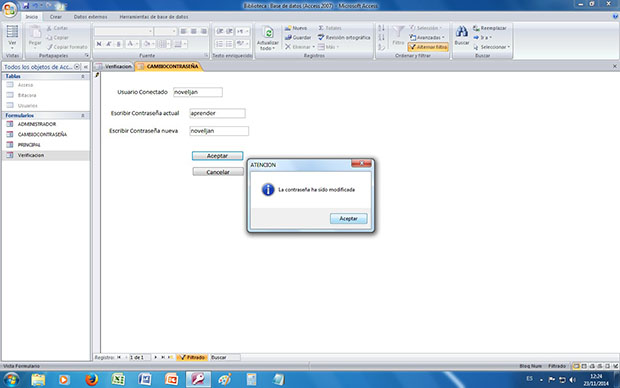Click the italic K formatting icon
The height and width of the screenshot is (388, 620).
(x=109, y=44)
